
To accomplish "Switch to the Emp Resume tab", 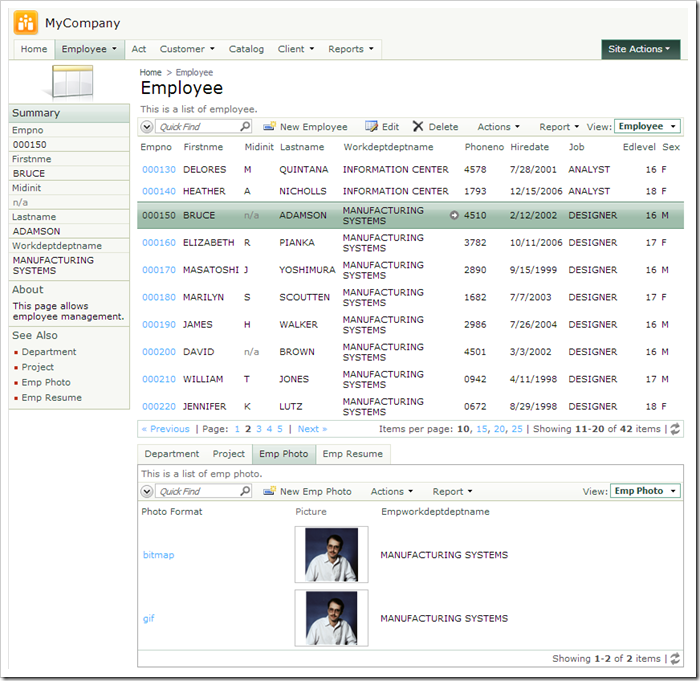I will click(352, 454).
